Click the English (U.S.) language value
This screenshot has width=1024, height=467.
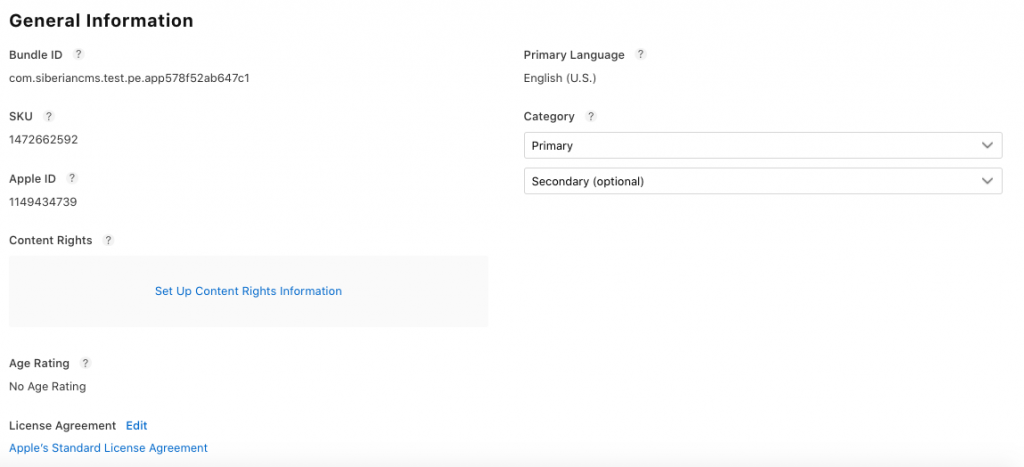click(x=560, y=78)
